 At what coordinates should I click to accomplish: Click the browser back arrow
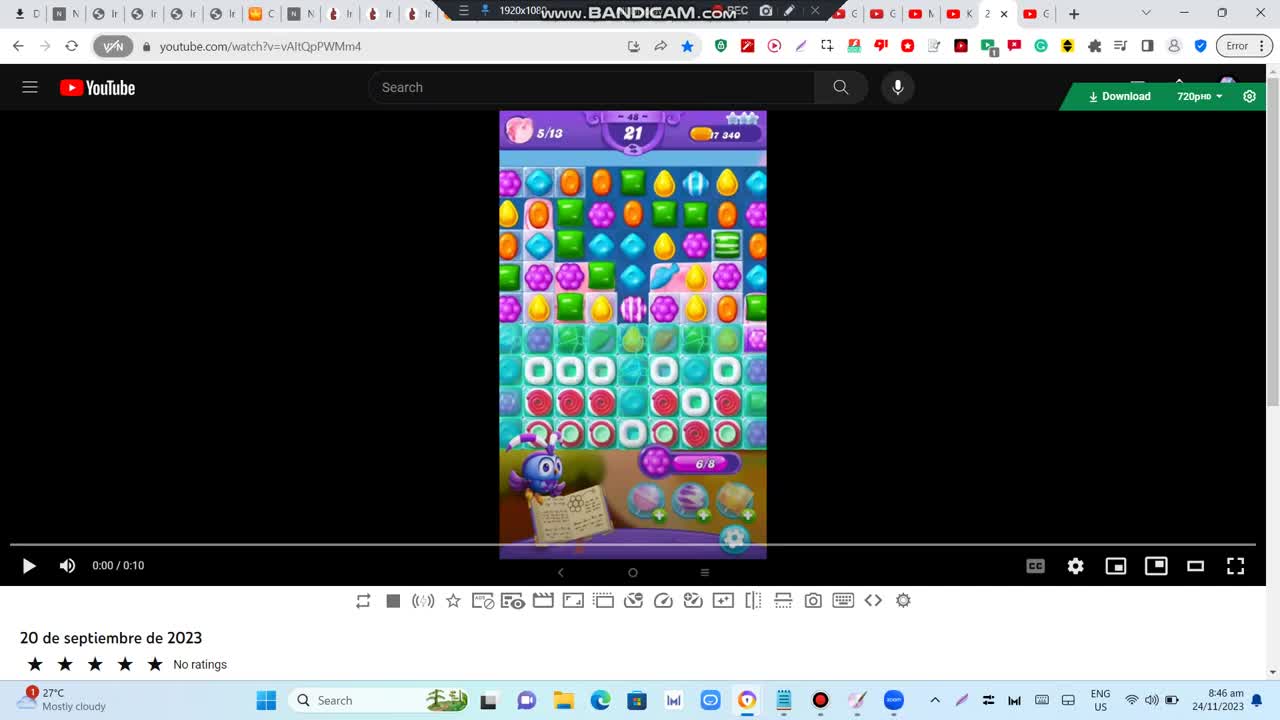[18, 46]
